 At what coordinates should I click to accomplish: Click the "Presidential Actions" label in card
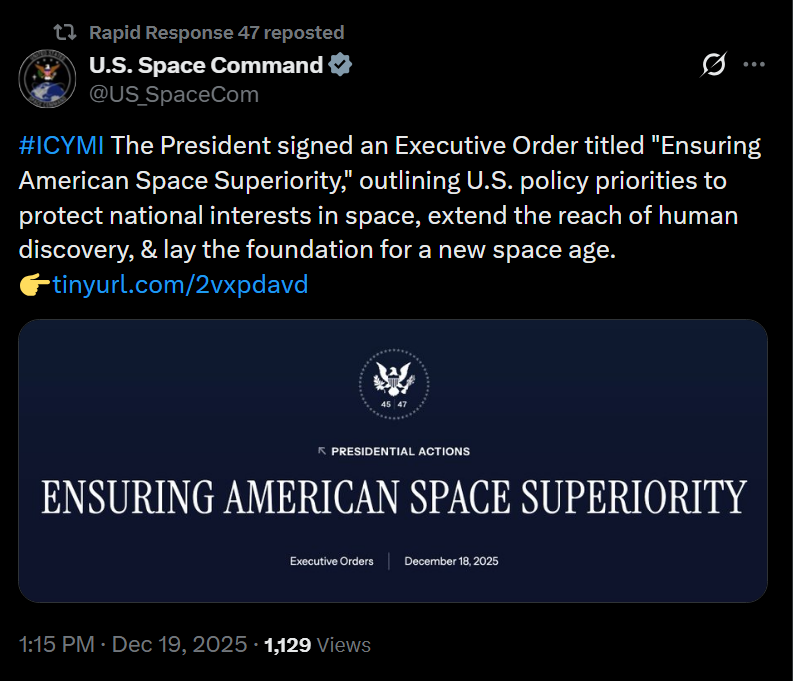click(x=400, y=451)
